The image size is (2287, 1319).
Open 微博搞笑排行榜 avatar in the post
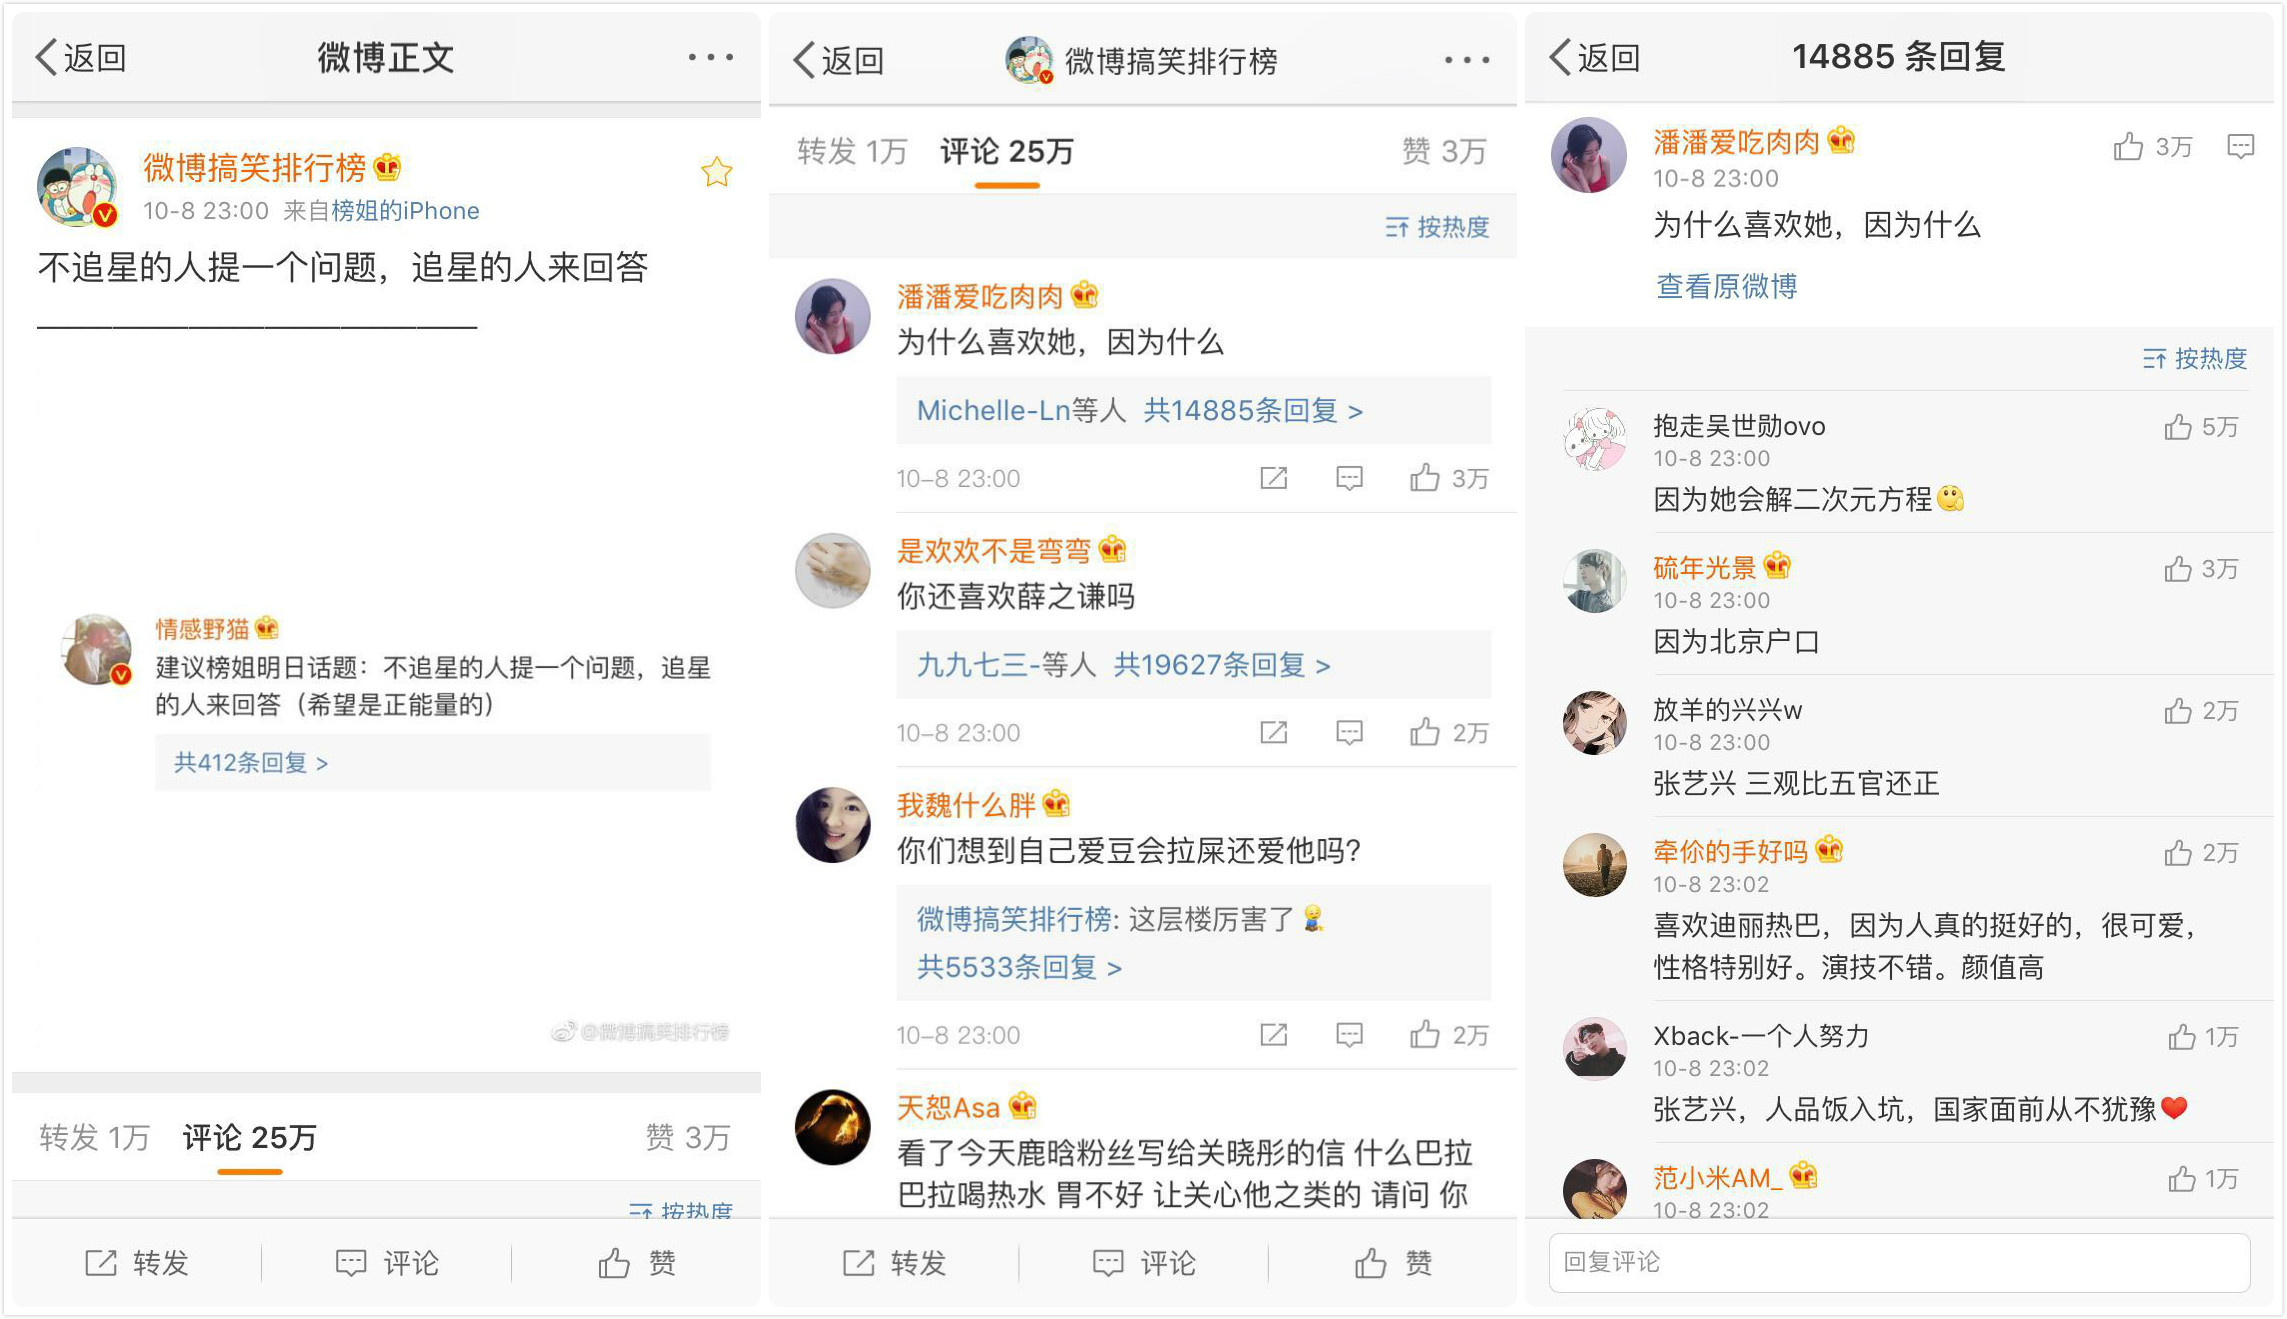(77, 187)
